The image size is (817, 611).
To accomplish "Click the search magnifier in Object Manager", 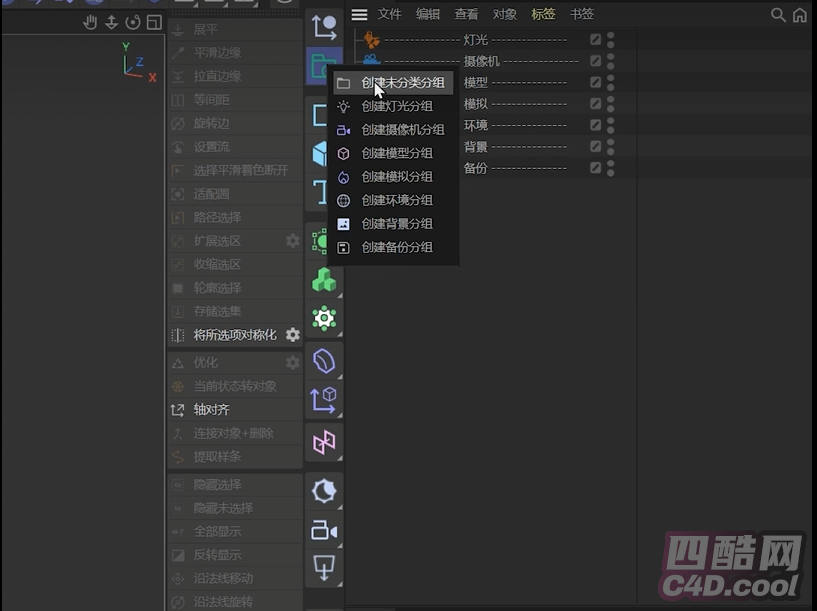I will (778, 15).
